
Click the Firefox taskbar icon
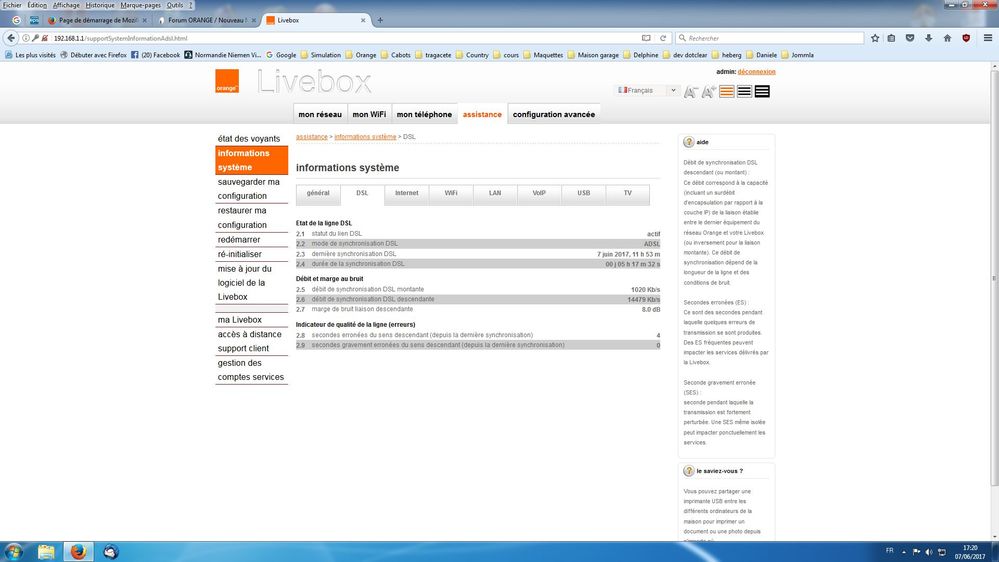(78, 552)
